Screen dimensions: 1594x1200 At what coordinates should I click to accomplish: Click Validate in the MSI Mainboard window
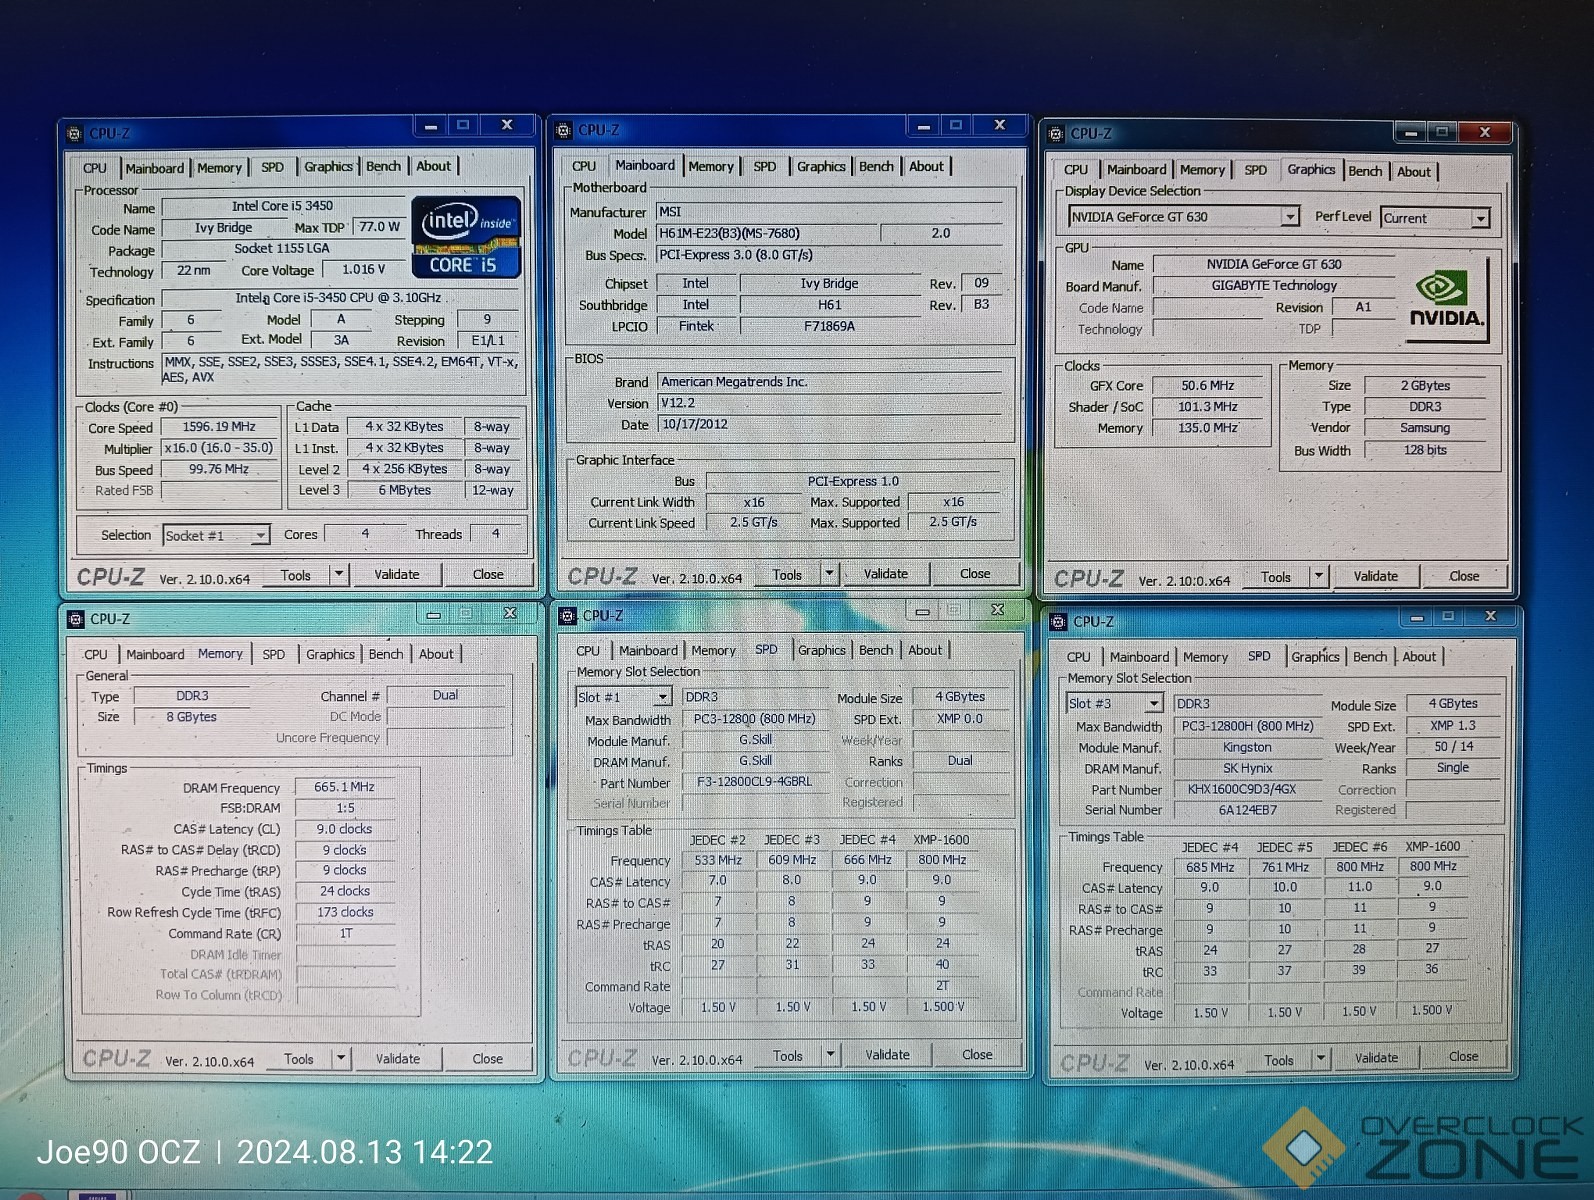click(x=886, y=574)
